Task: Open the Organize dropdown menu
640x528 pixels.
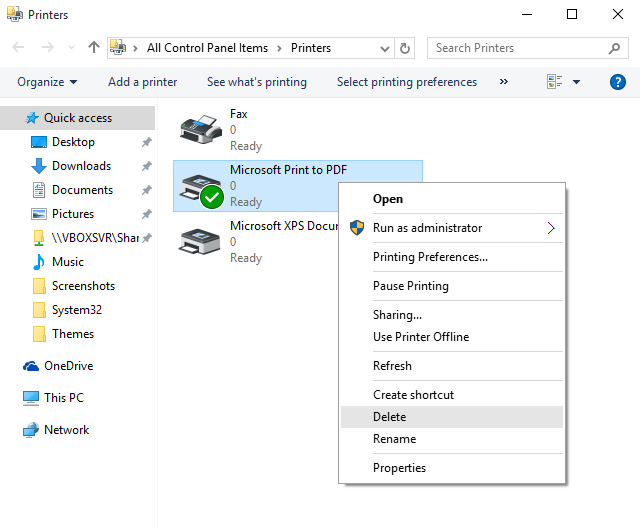Action: pyautogui.click(x=47, y=82)
